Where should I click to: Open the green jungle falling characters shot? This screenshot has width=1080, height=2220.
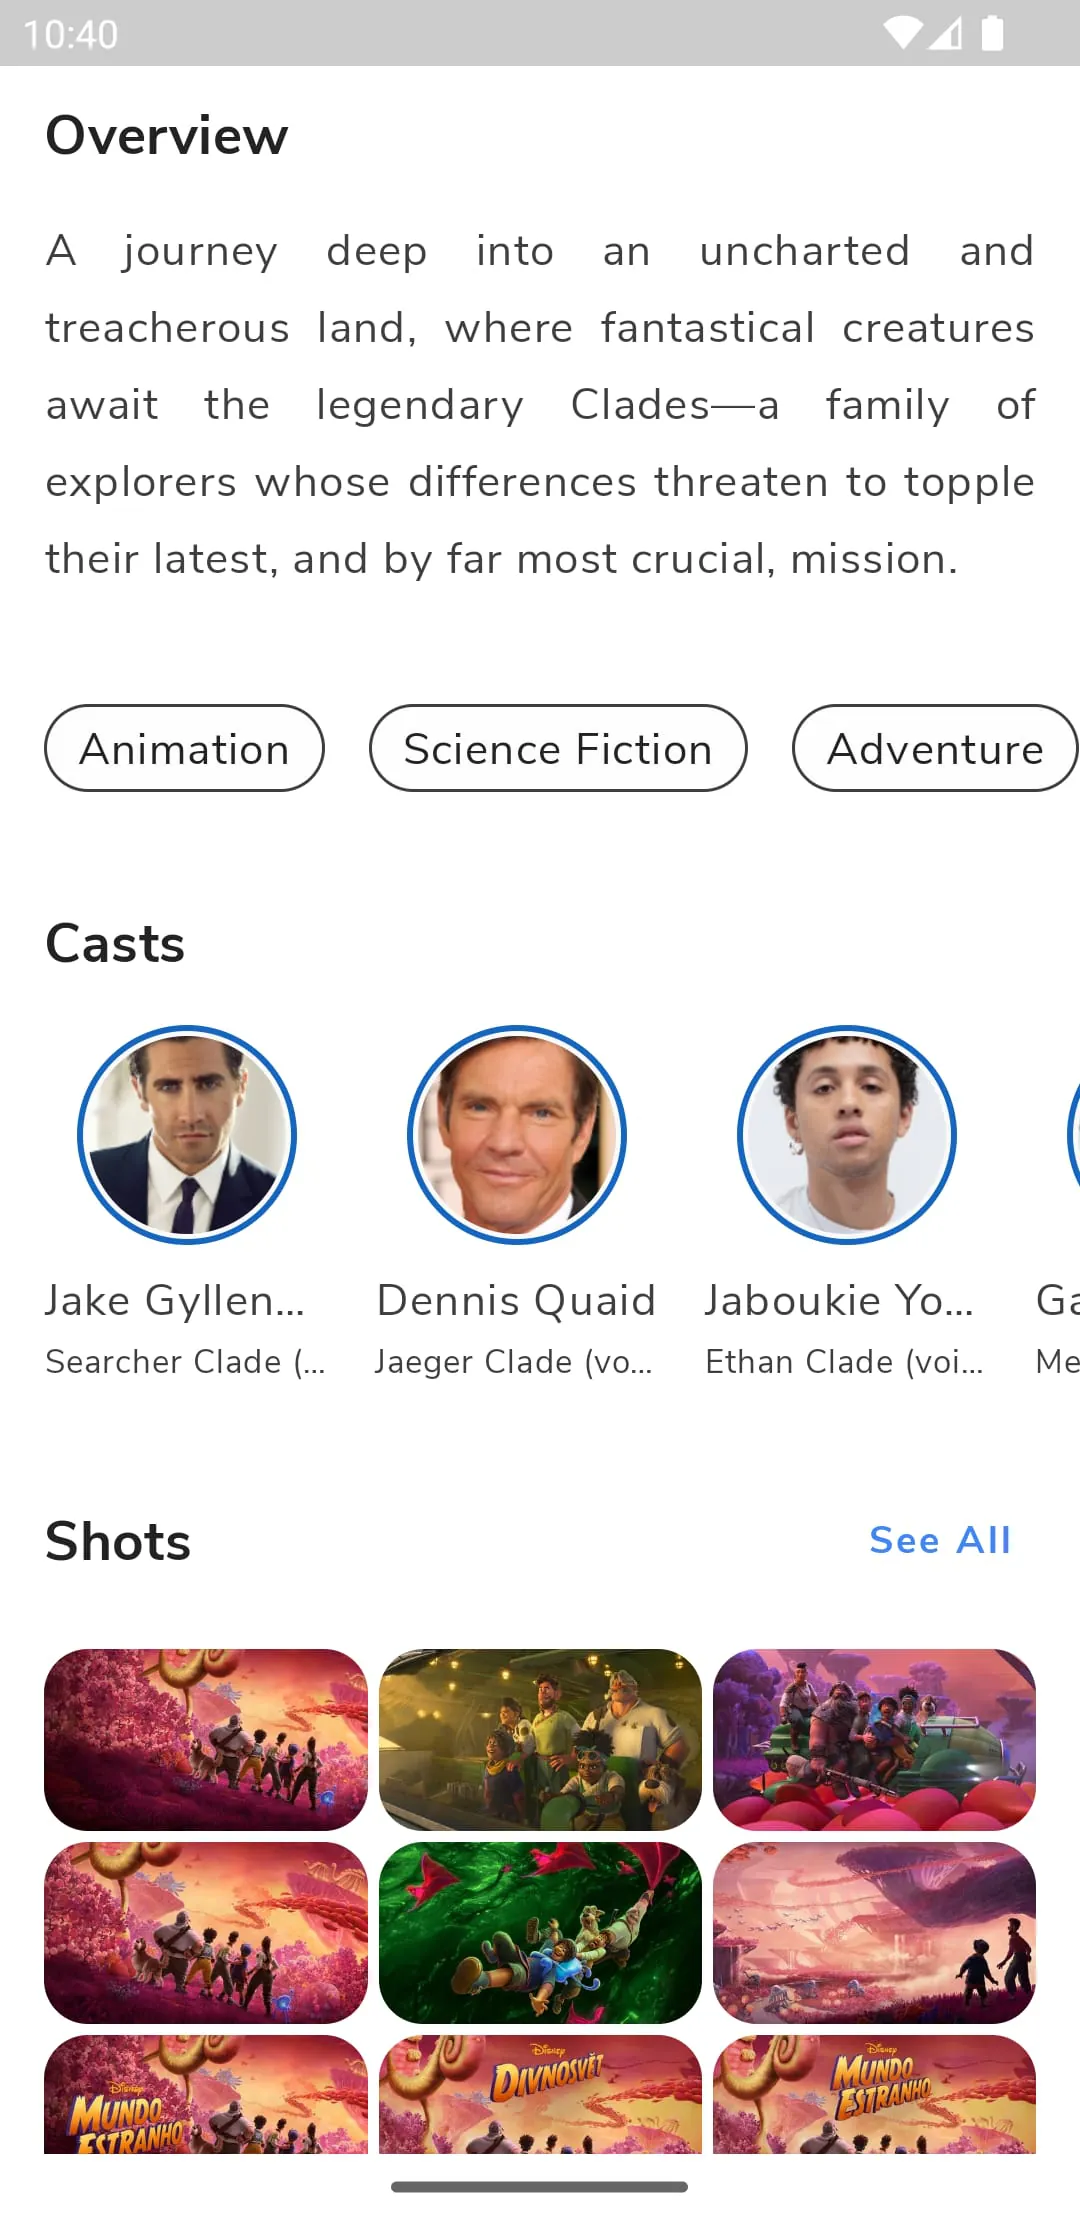coord(540,1932)
